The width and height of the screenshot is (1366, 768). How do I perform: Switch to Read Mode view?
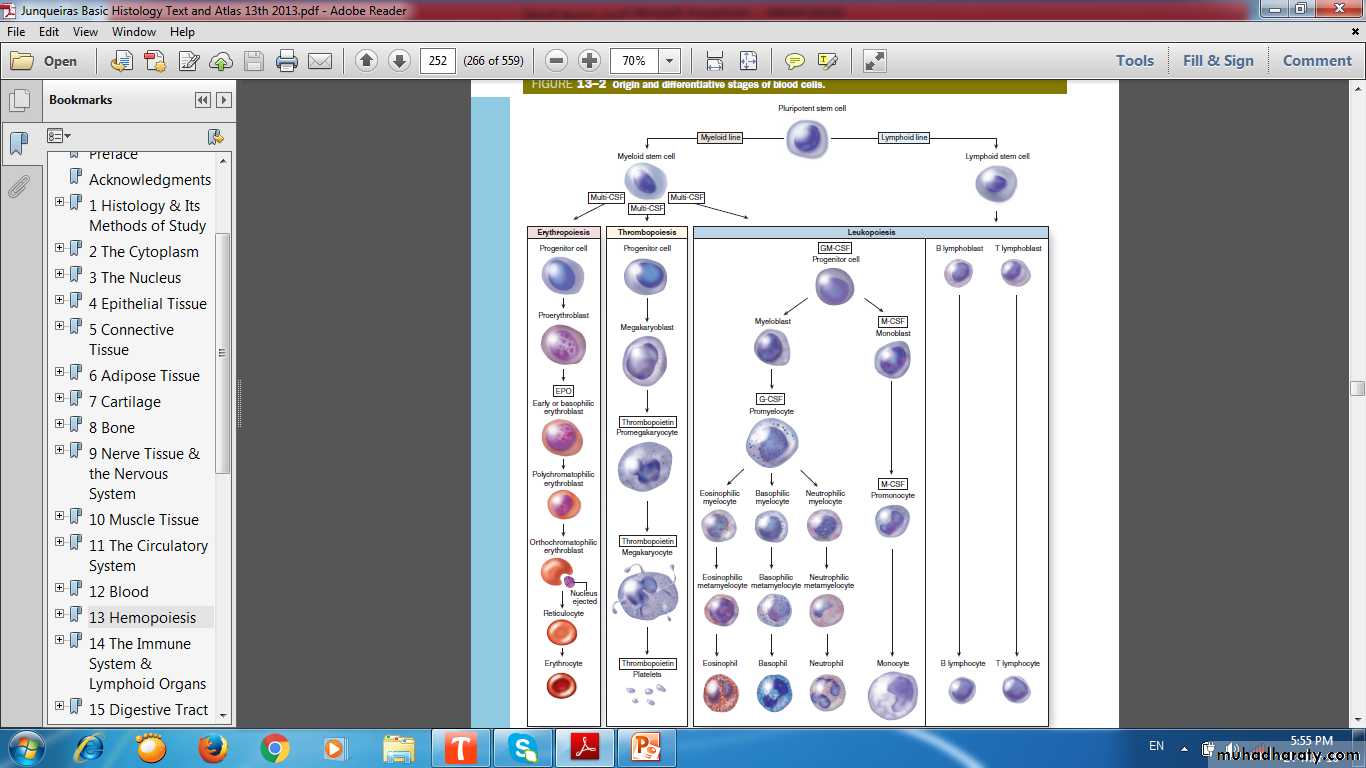click(875, 61)
